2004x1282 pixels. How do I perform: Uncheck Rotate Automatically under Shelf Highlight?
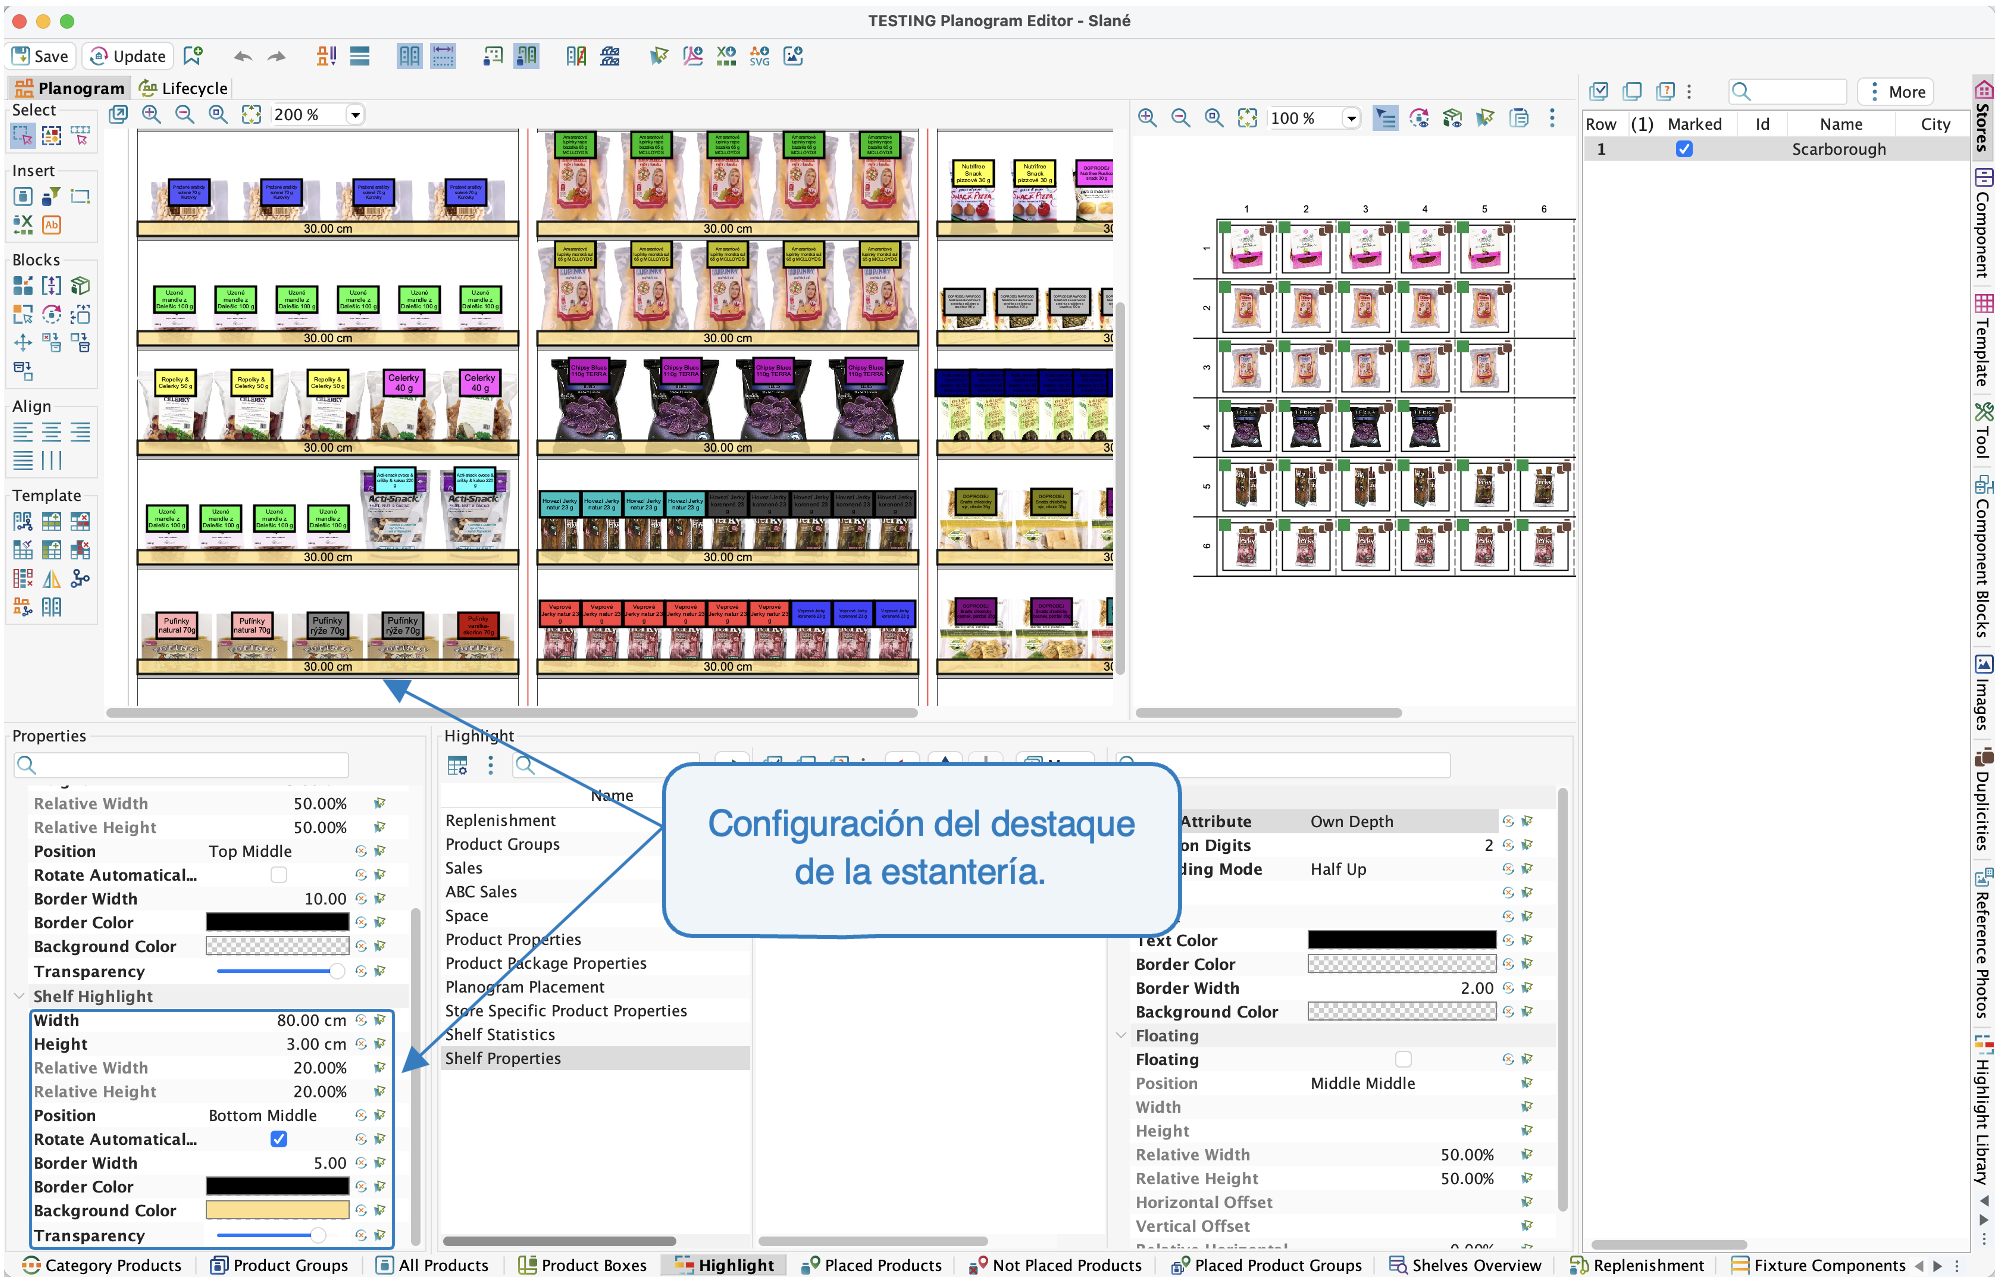pos(279,1139)
